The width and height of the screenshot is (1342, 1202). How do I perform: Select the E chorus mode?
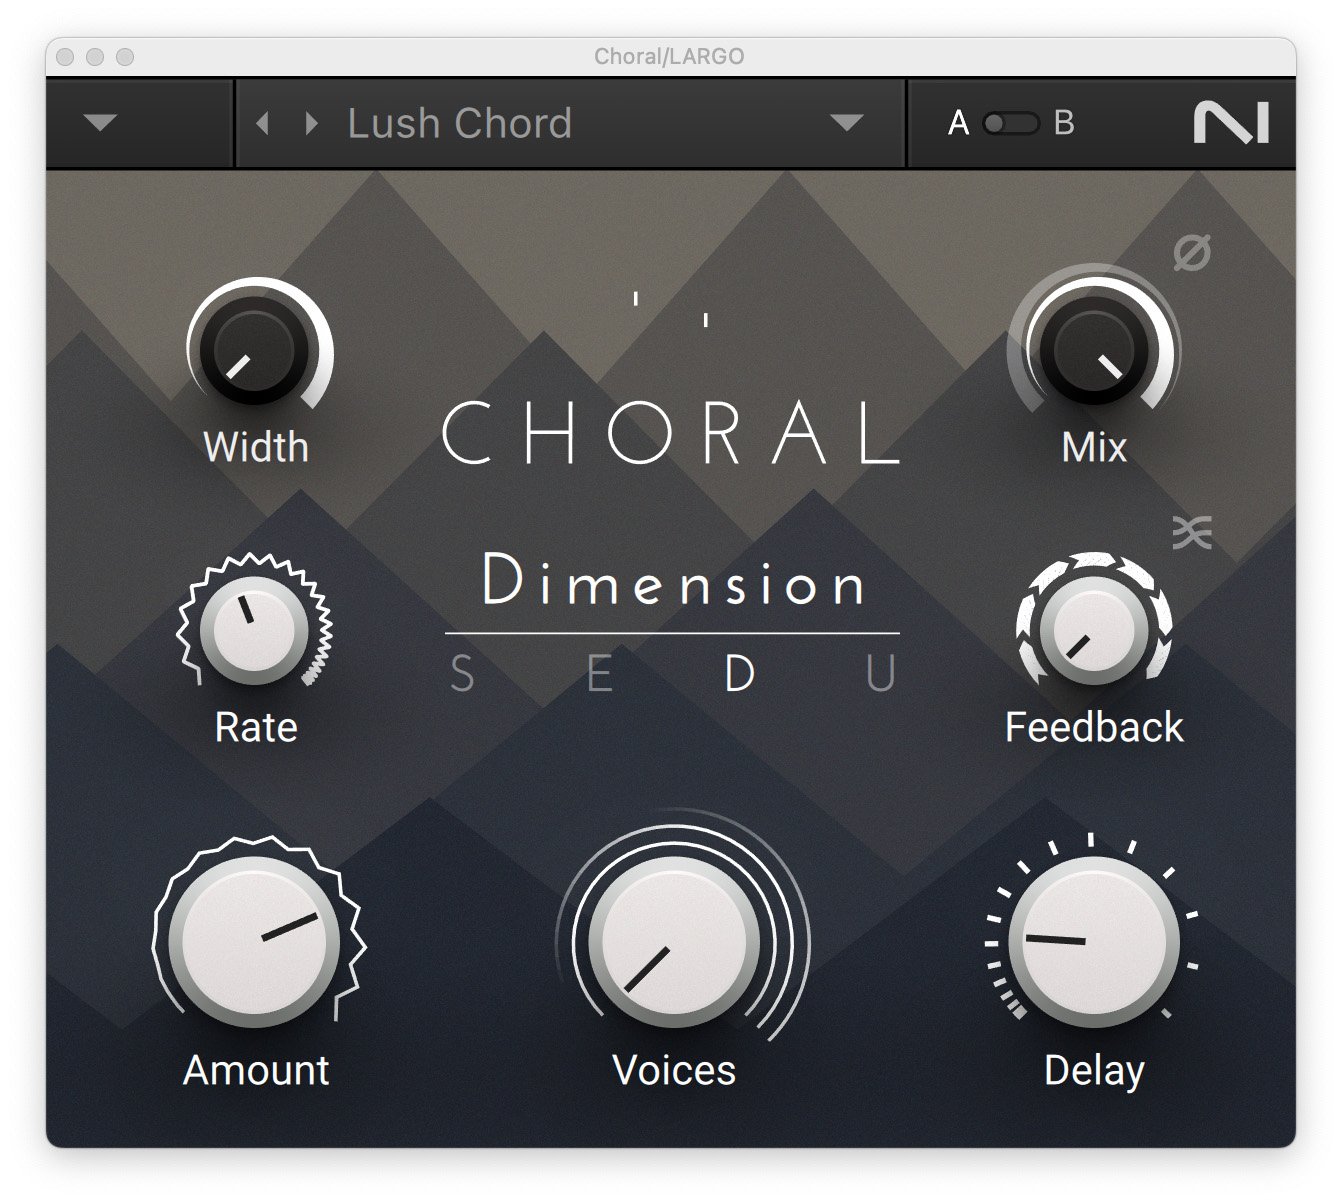click(x=599, y=675)
